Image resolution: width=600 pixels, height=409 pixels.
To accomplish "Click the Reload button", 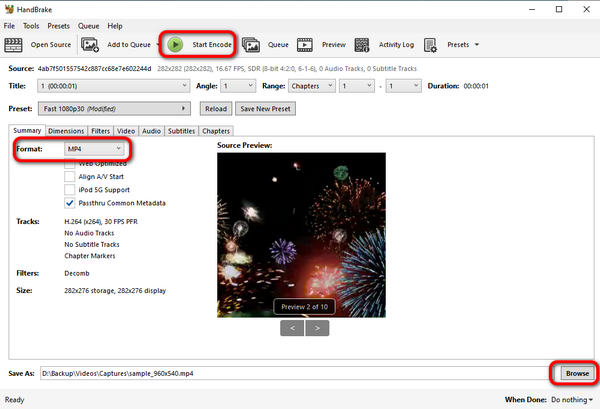I will click(216, 109).
